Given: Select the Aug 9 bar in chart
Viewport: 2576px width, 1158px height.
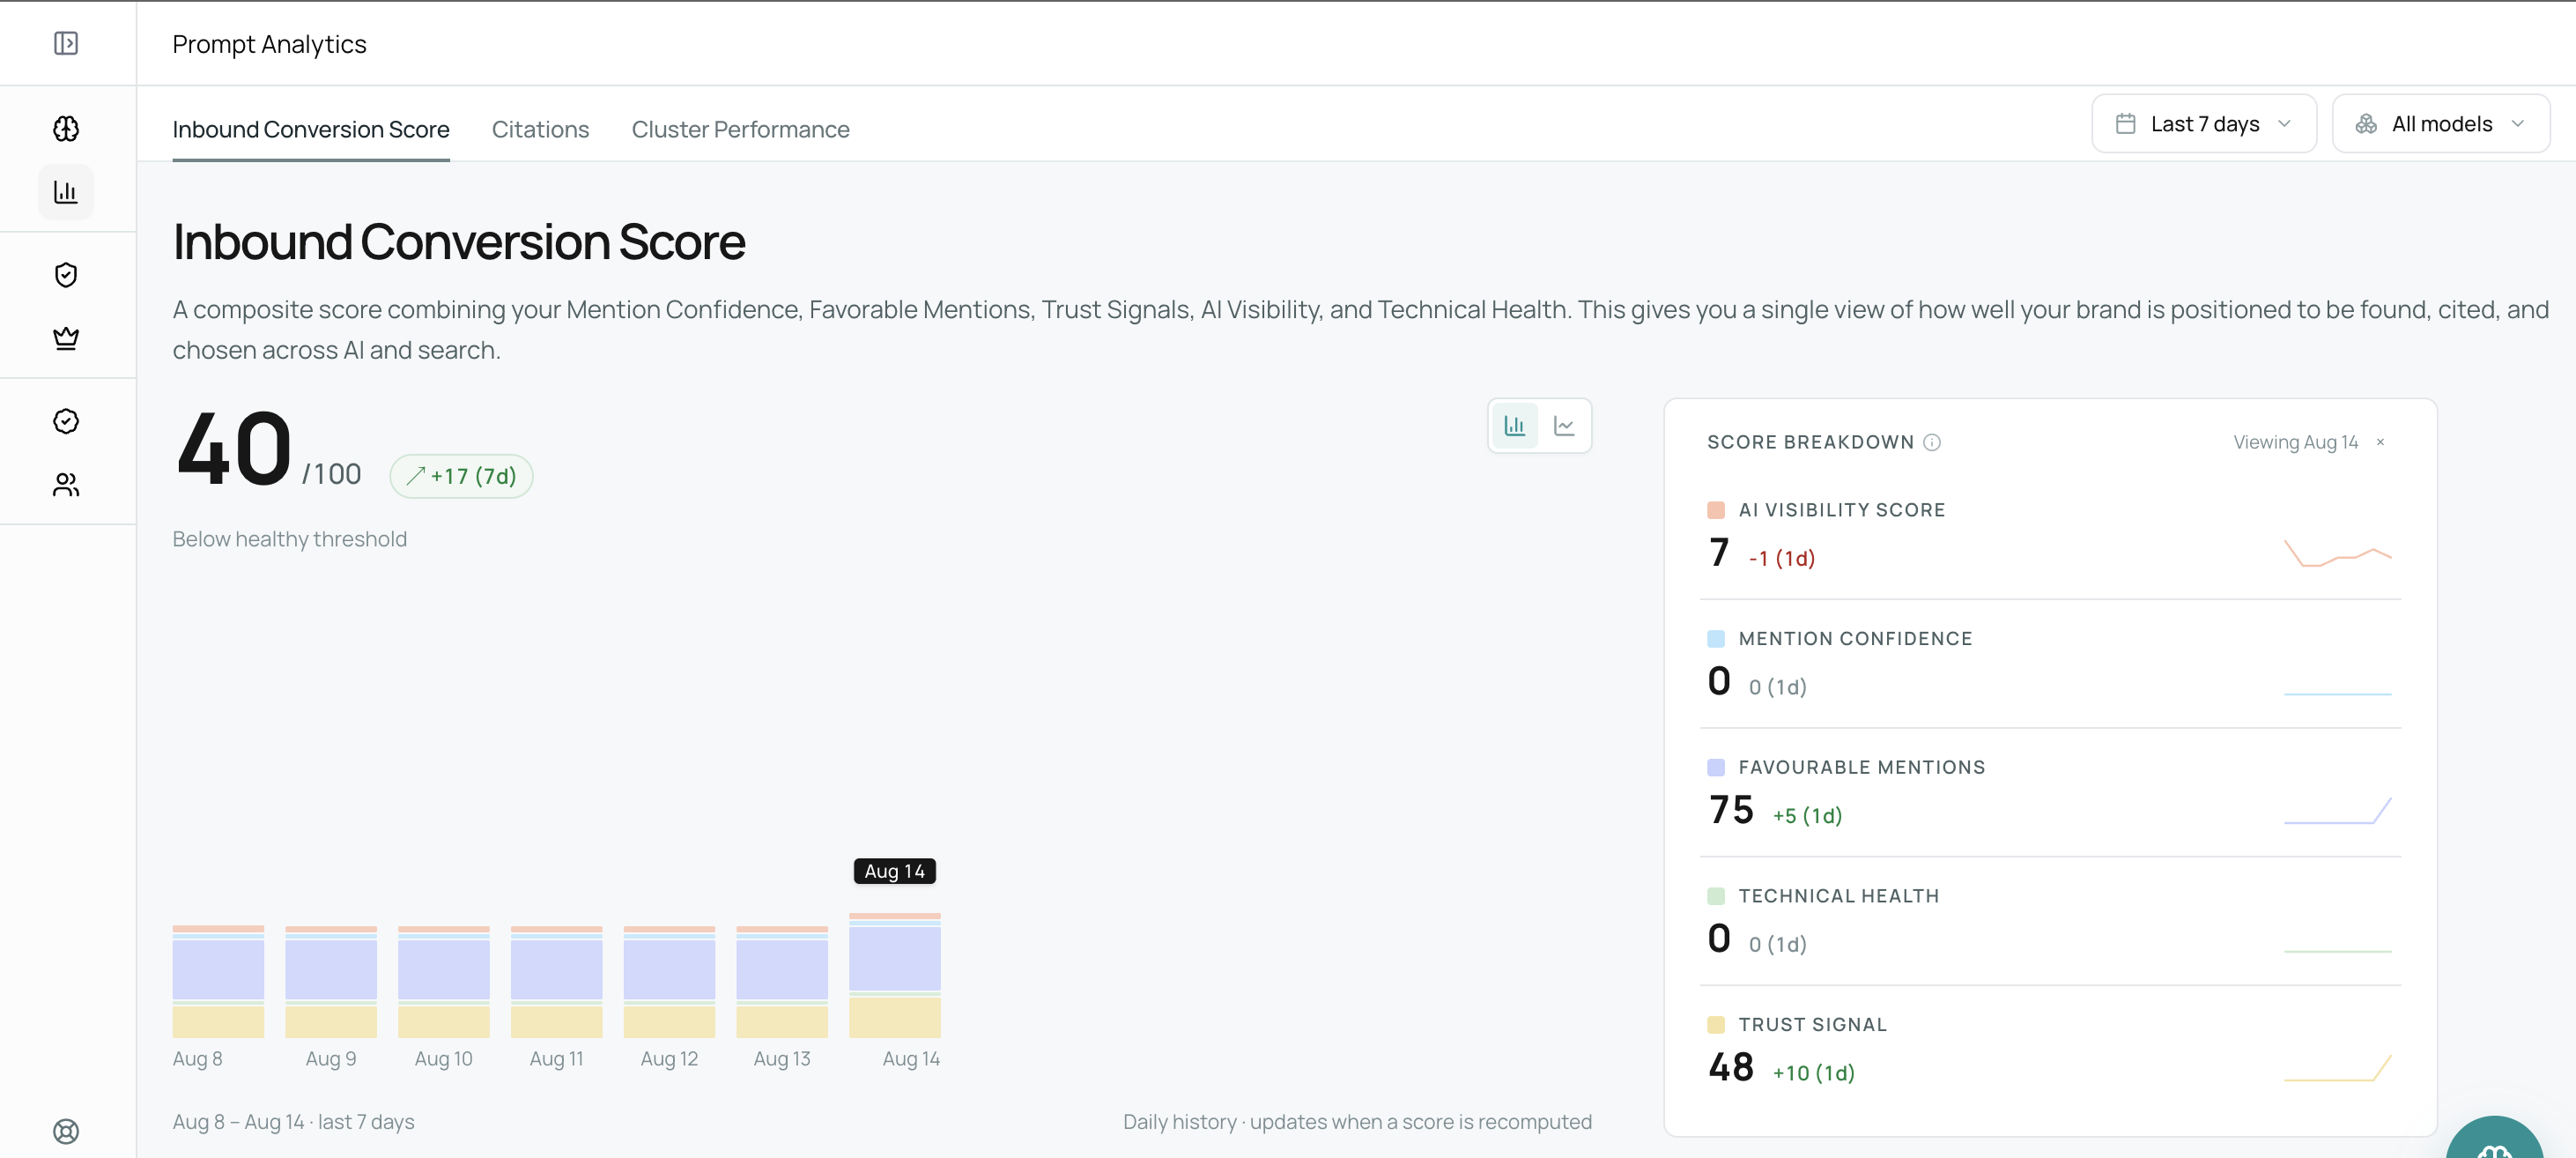Looking at the screenshot, I should (x=331, y=981).
